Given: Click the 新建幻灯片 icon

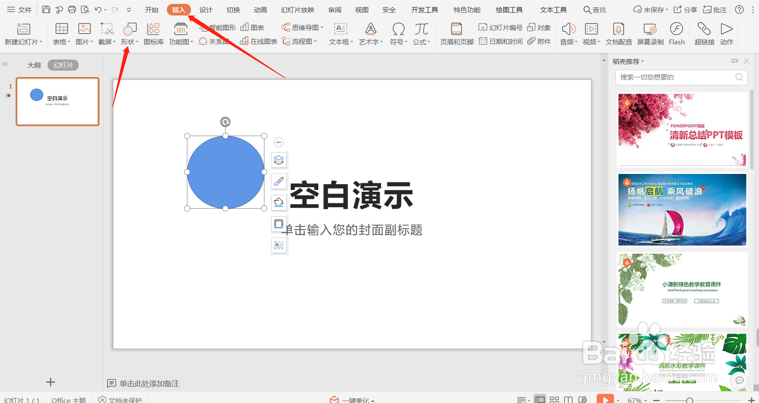Looking at the screenshot, I should pyautogui.click(x=23, y=29).
